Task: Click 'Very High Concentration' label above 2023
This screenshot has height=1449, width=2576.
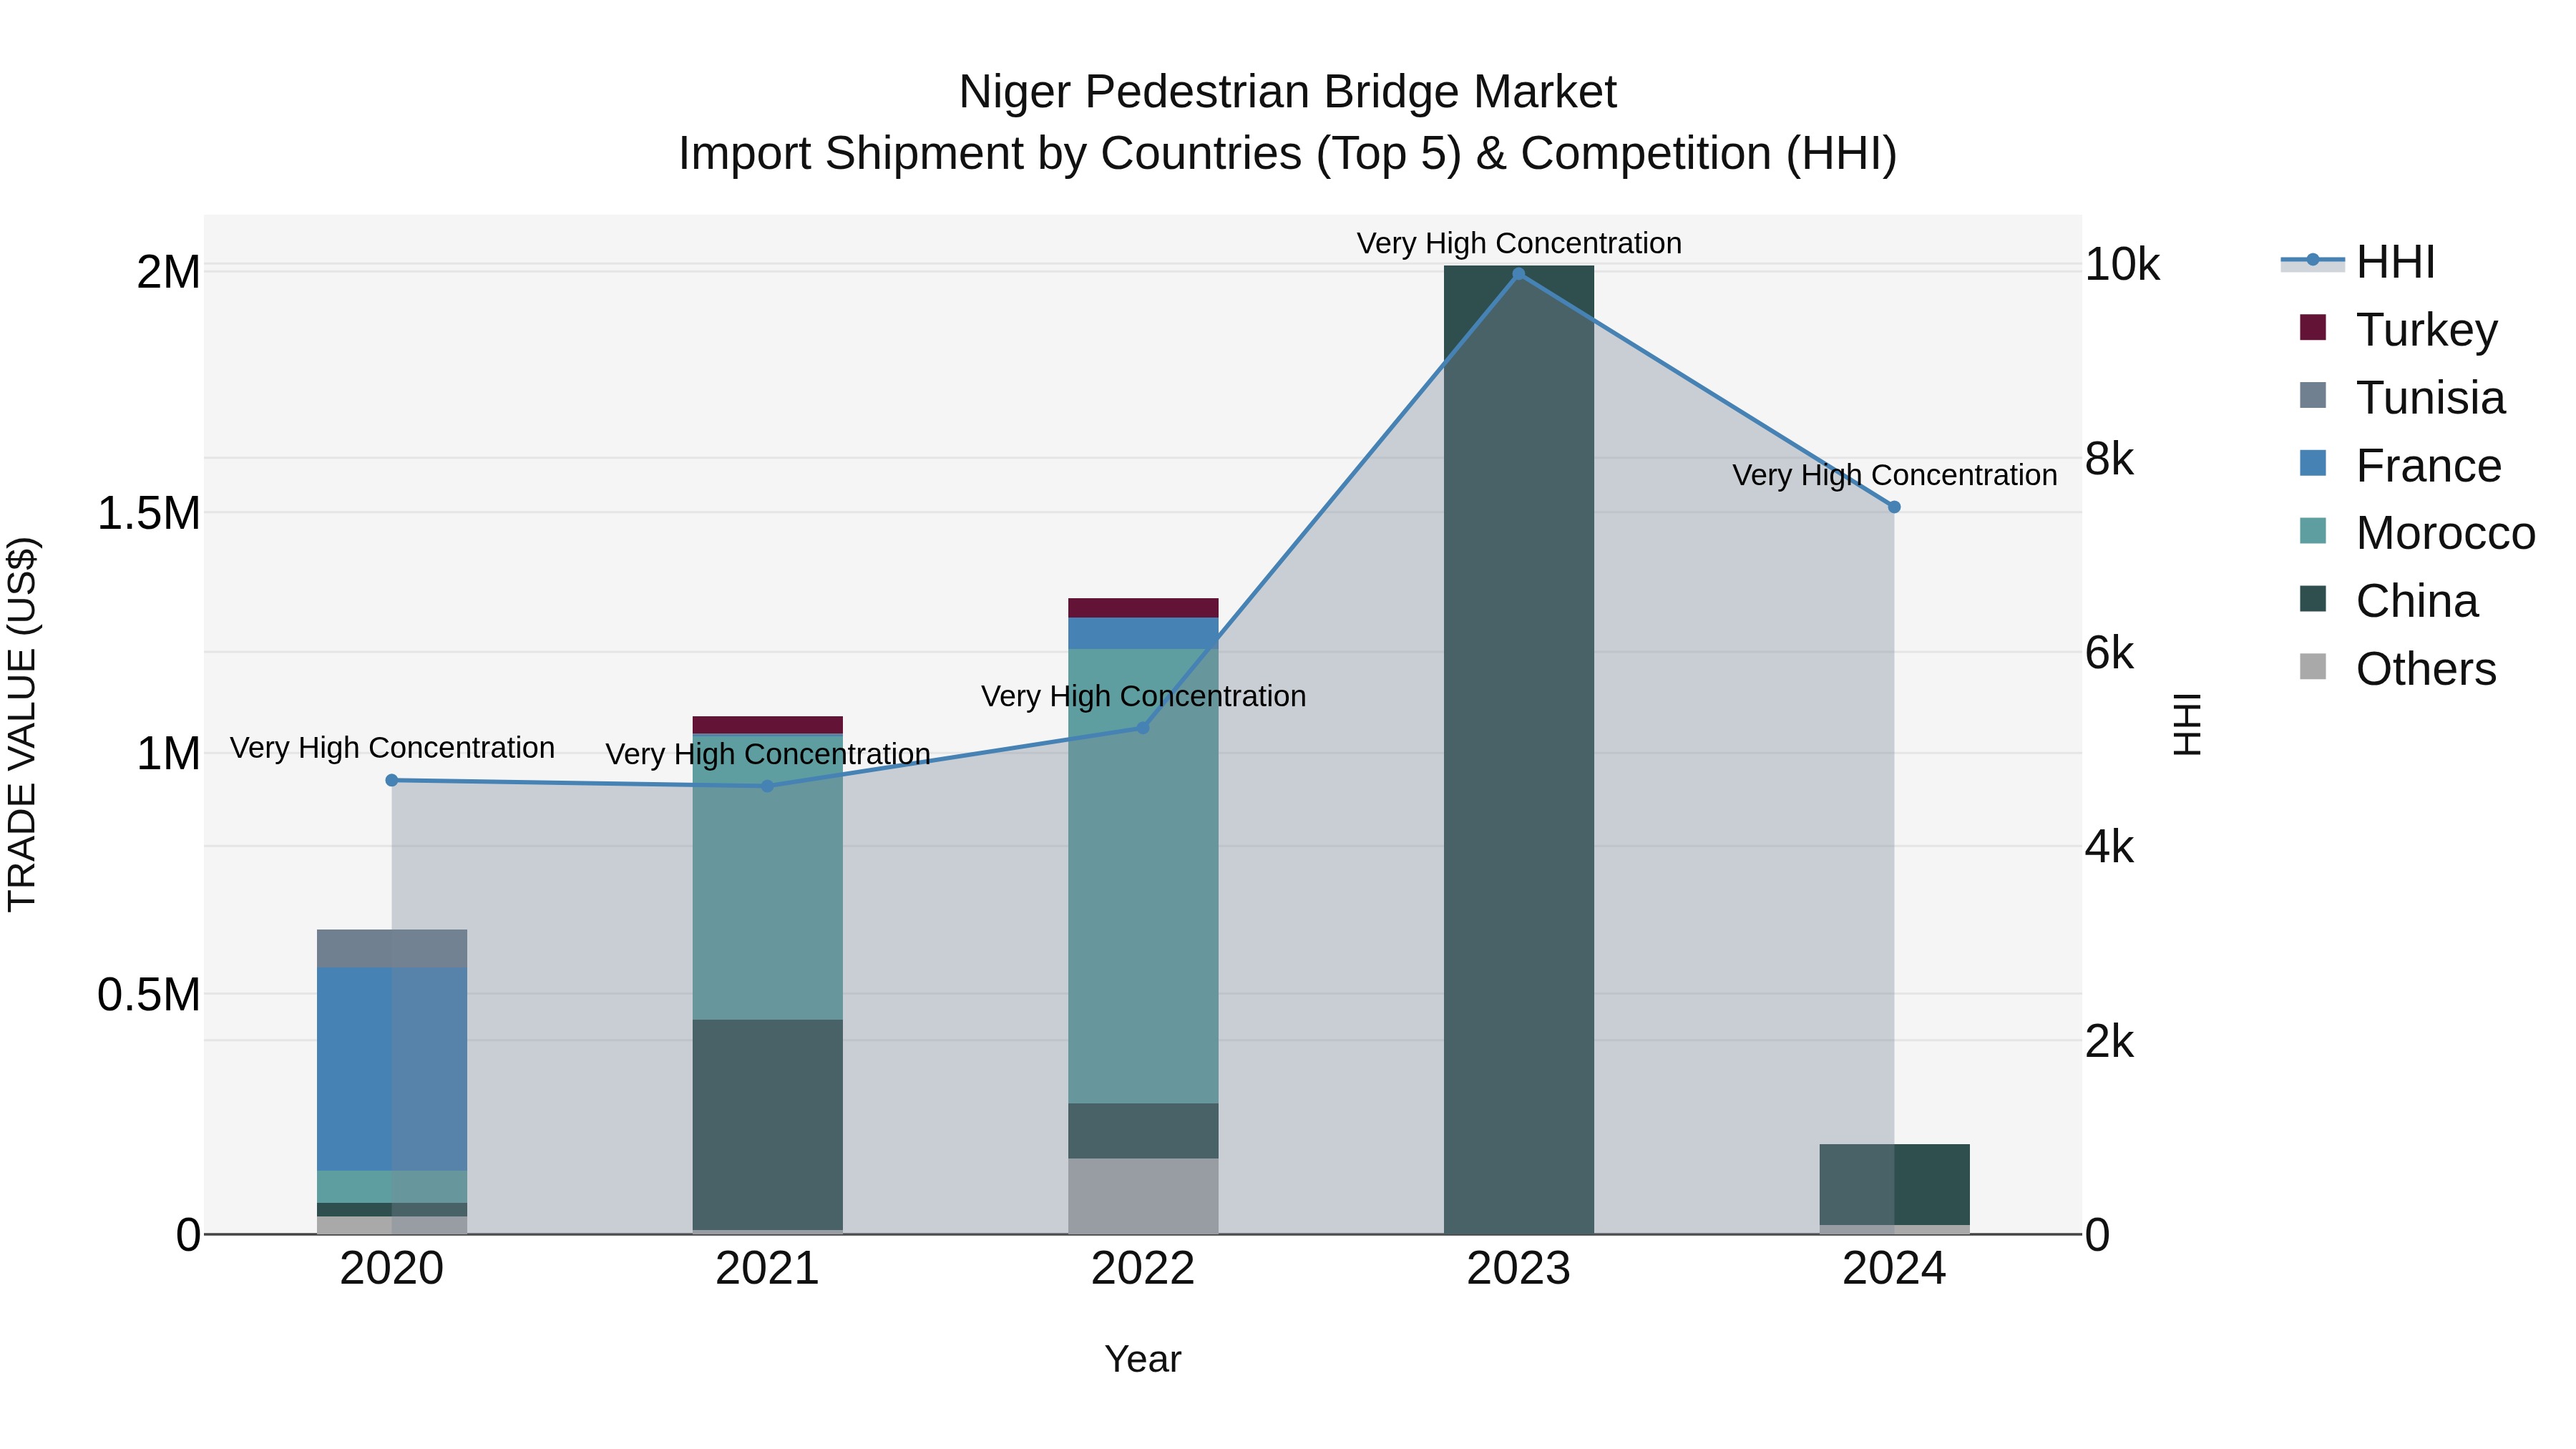Action: point(1519,243)
